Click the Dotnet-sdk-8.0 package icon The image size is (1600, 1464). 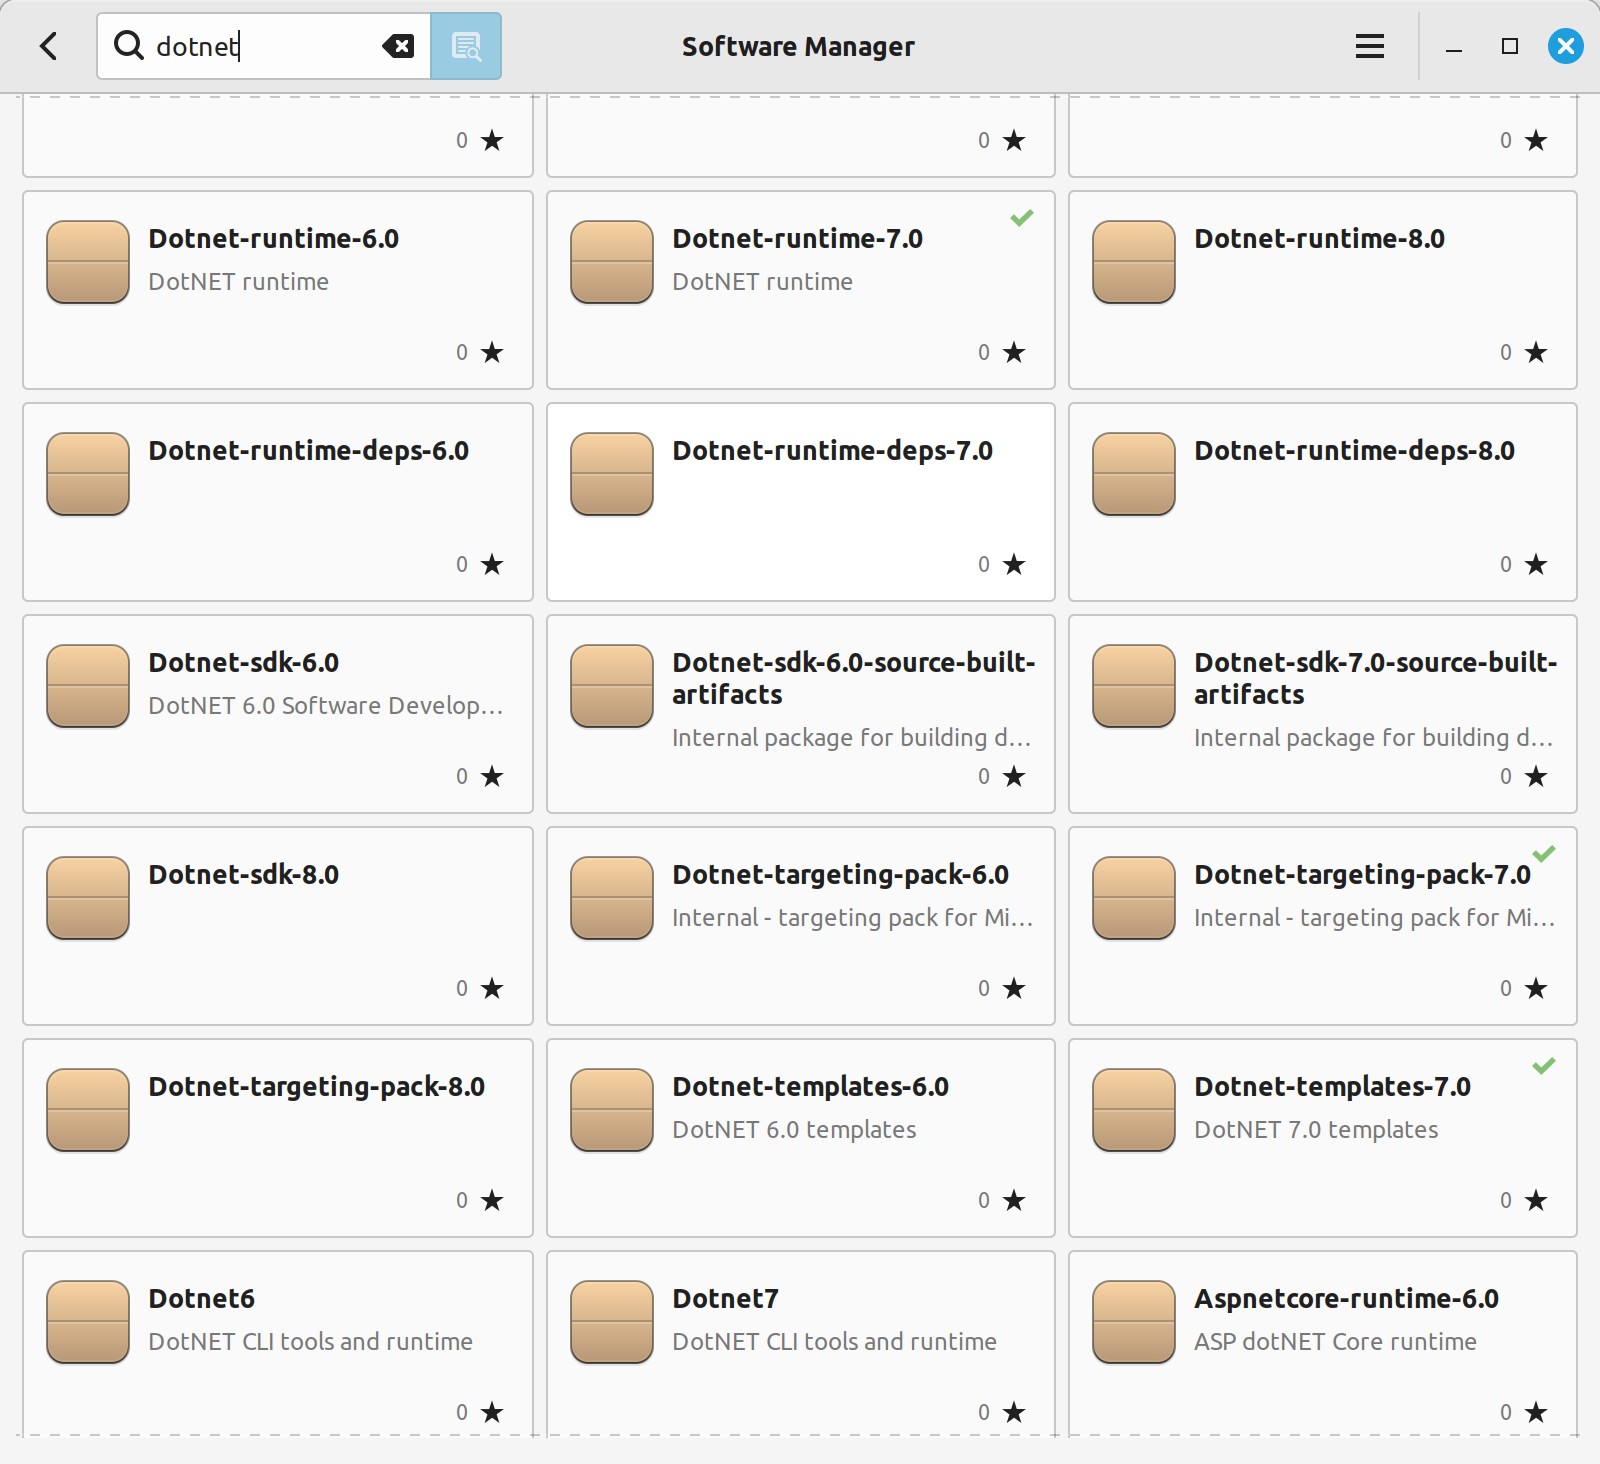tap(88, 898)
